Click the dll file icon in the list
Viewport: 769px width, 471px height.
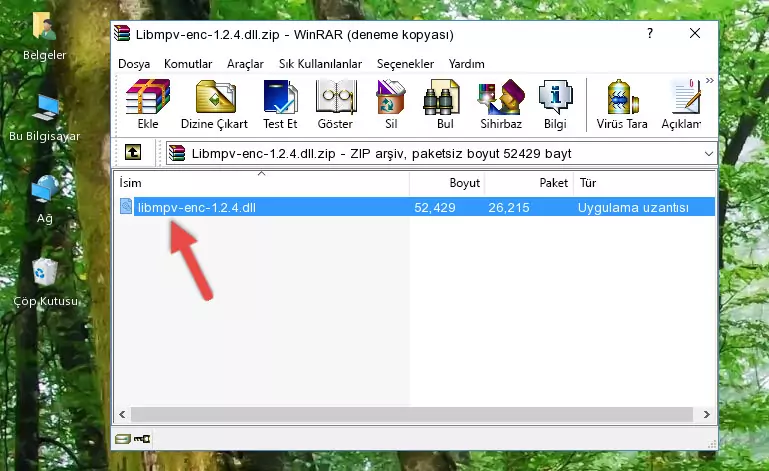point(126,207)
